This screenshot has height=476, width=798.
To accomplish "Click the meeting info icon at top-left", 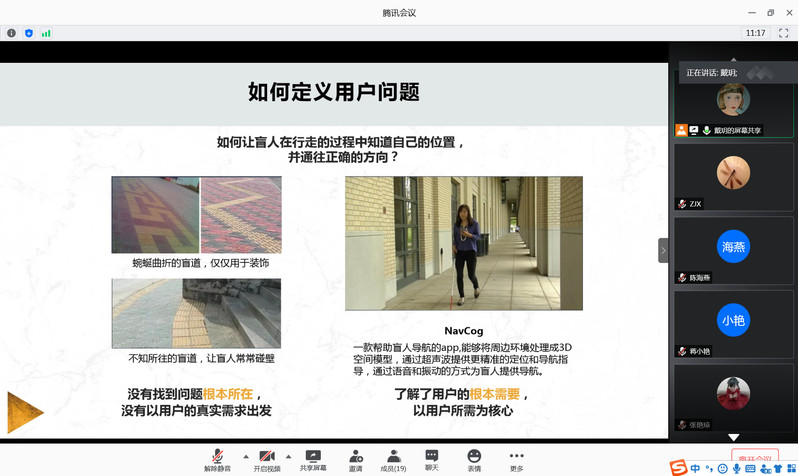I will [x=12, y=33].
